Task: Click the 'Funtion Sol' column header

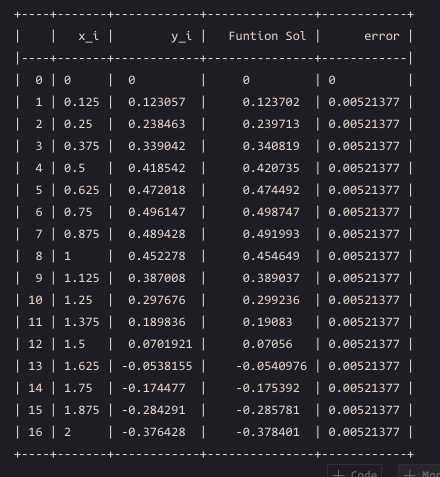Action: click(267, 36)
